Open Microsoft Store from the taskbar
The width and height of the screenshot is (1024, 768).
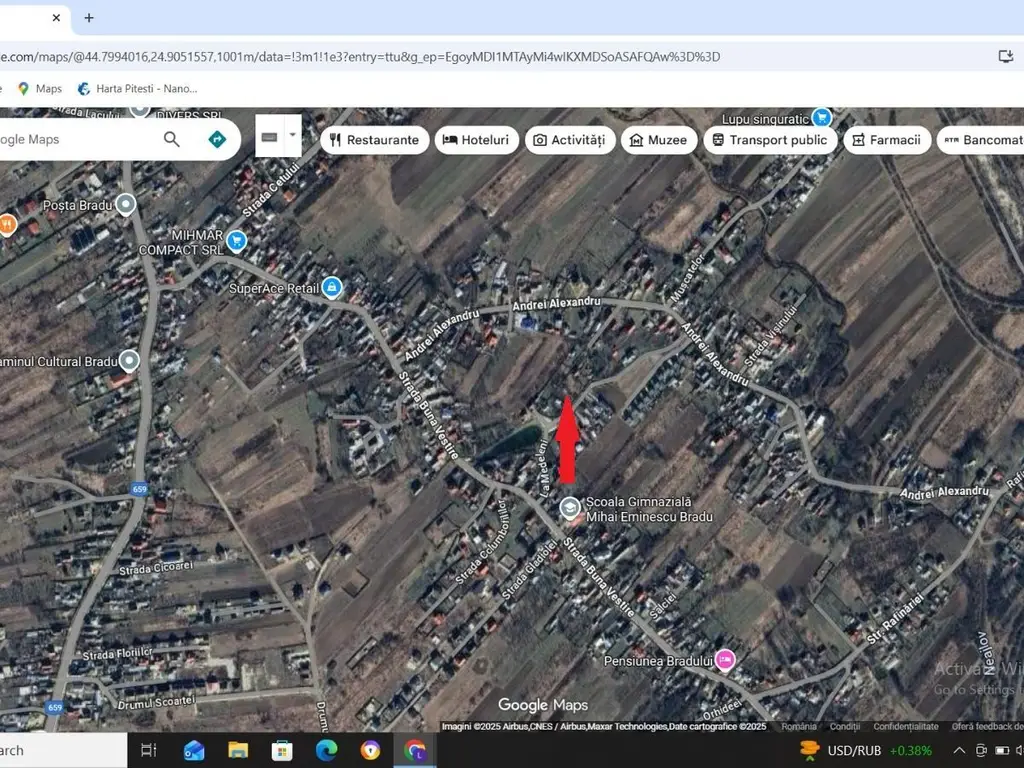click(x=282, y=750)
